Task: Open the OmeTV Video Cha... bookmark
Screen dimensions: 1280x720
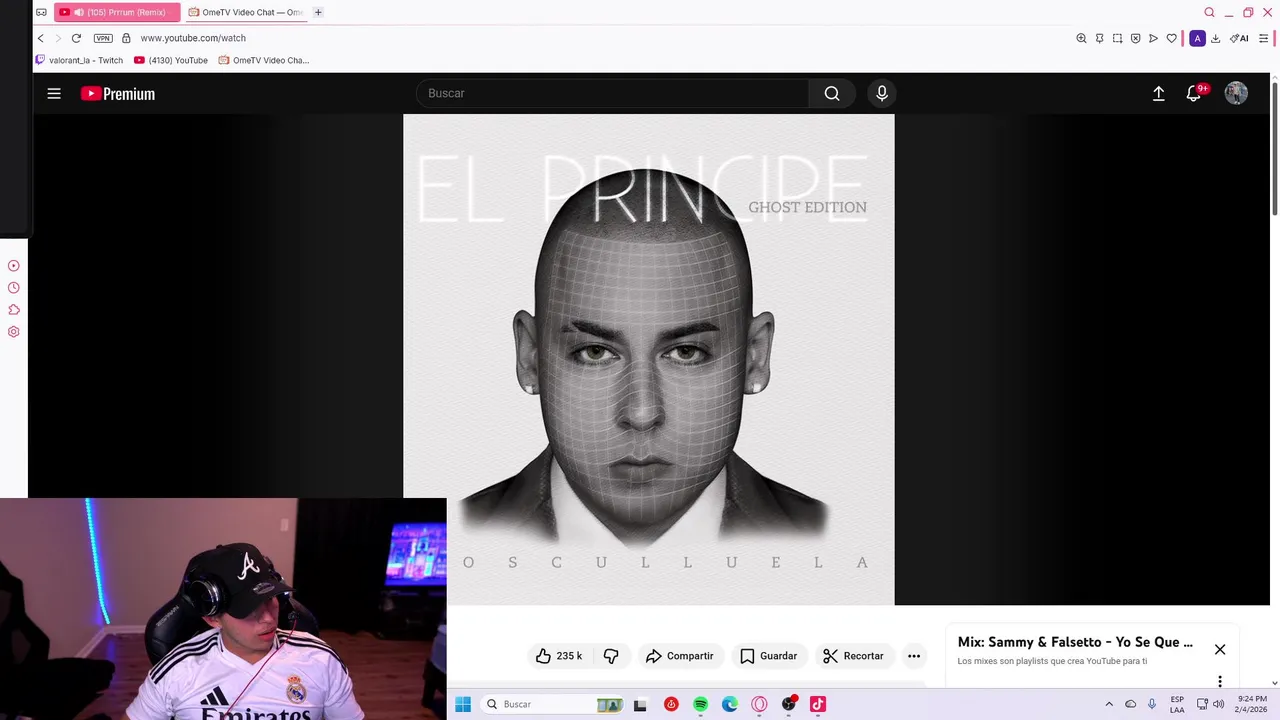Action: click(264, 60)
